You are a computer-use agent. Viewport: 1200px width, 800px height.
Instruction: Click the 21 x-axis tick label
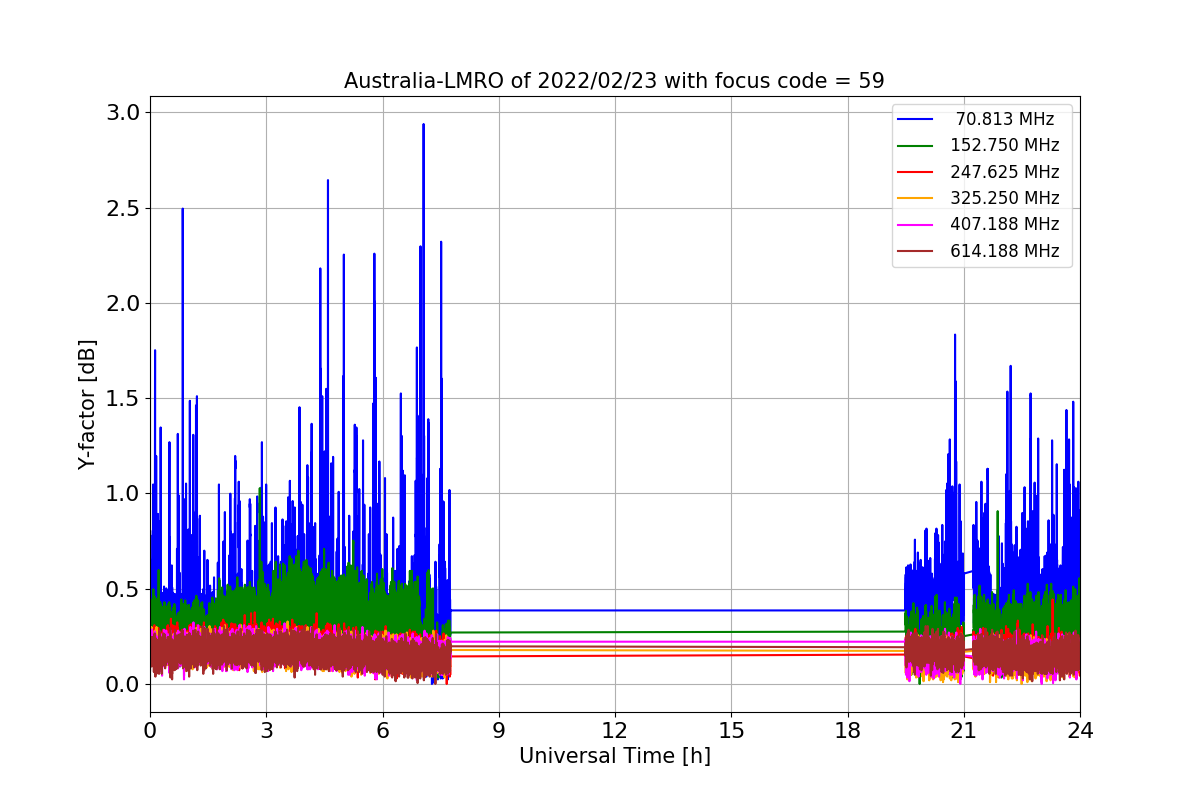point(964,731)
